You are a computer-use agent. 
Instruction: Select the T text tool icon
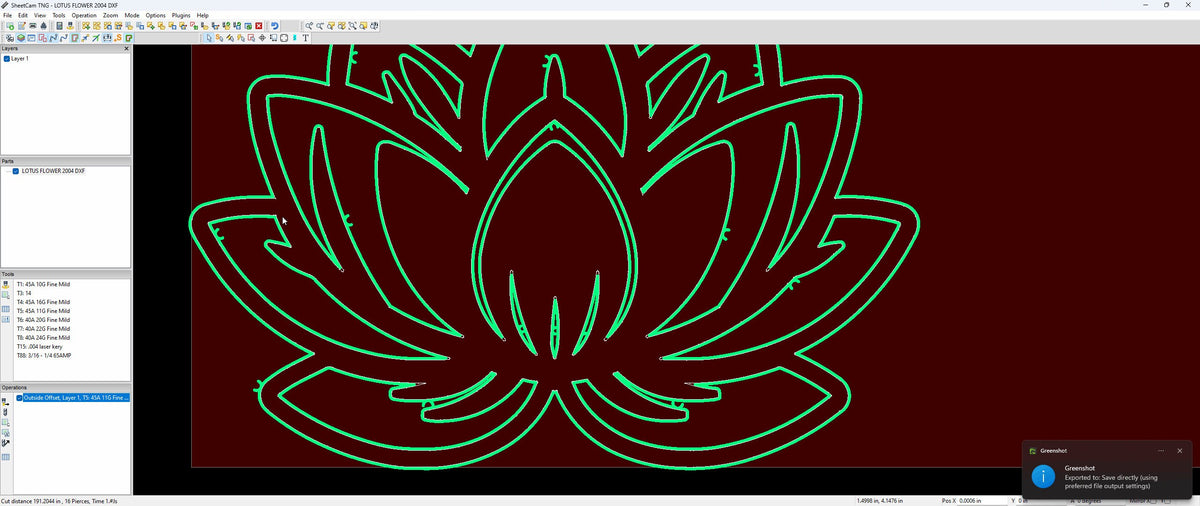305,38
